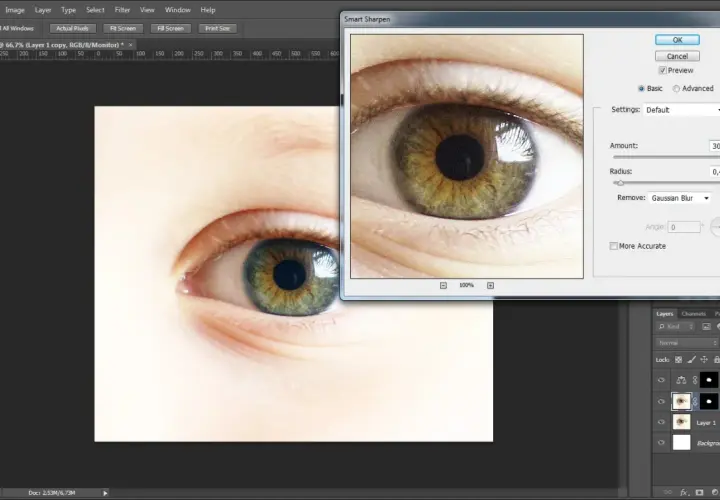This screenshot has height=500, width=720.
Task: Switch to the Channels tab
Action: point(693,314)
